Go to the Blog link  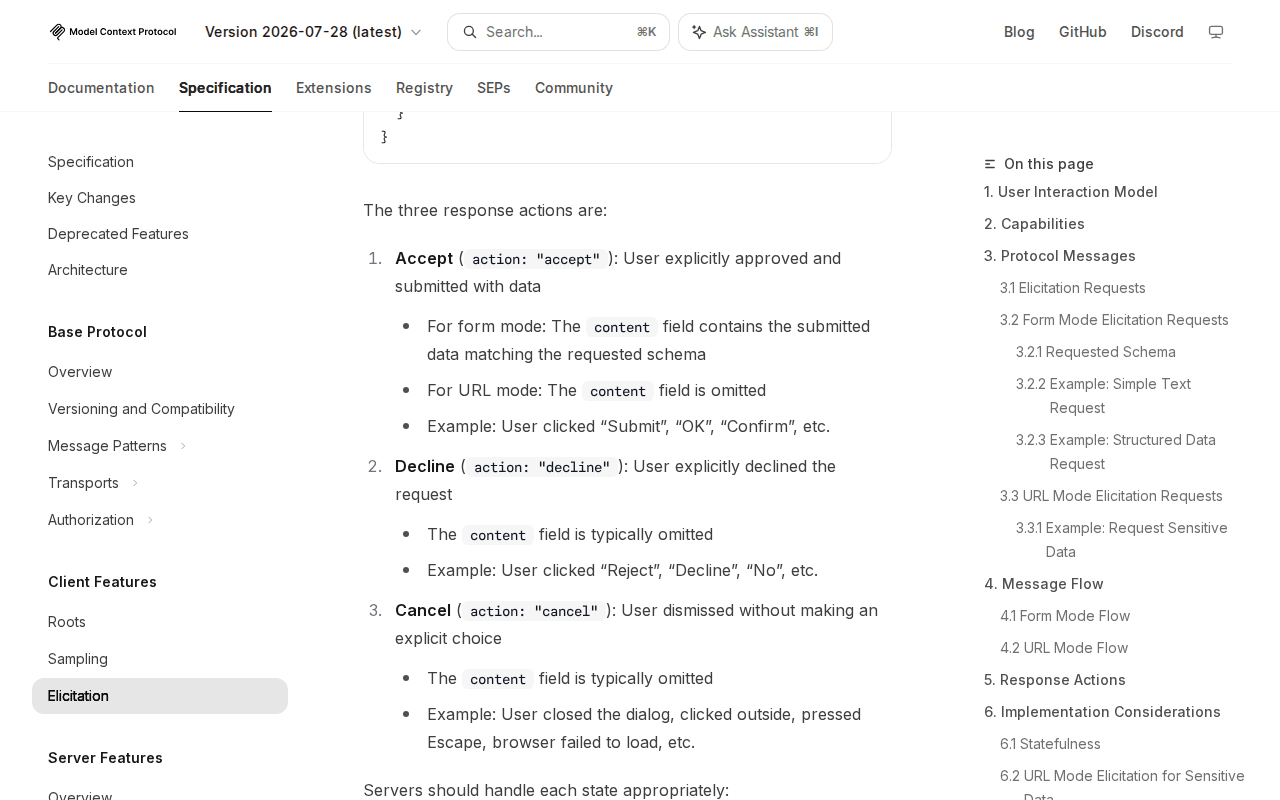click(x=1019, y=32)
